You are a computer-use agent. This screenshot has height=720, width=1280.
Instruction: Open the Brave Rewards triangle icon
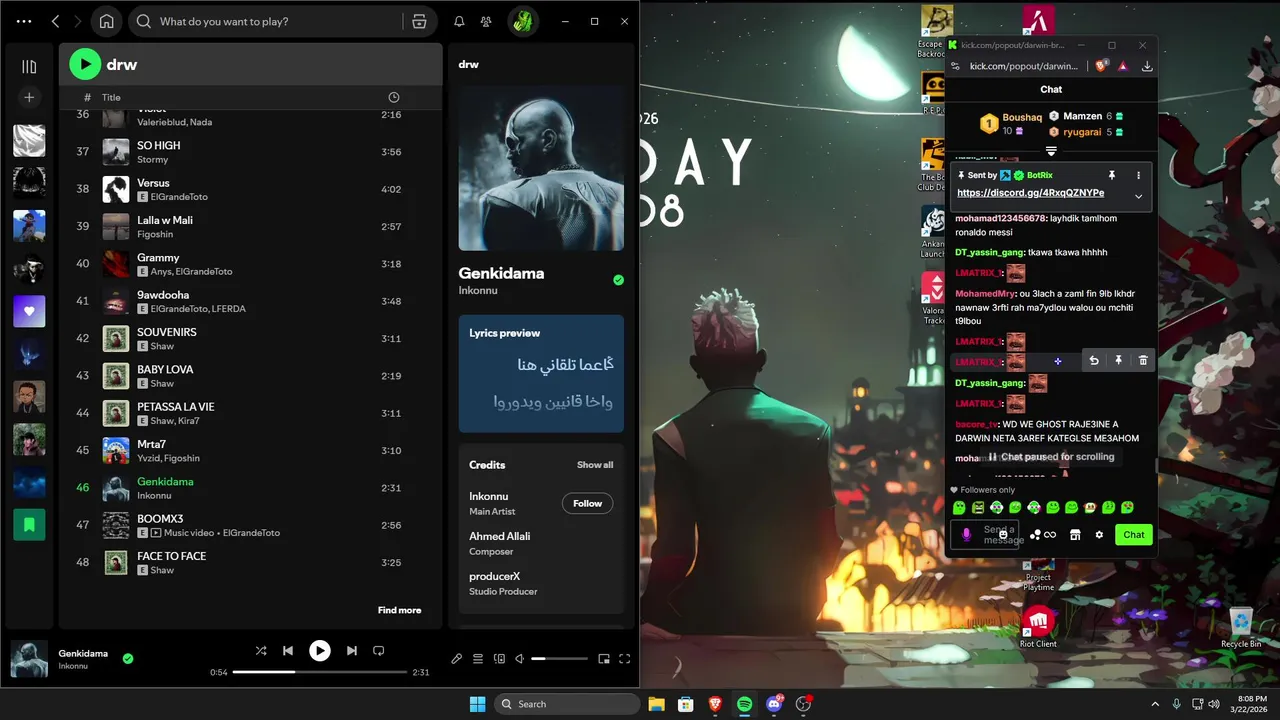click(x=1123, y=66)
